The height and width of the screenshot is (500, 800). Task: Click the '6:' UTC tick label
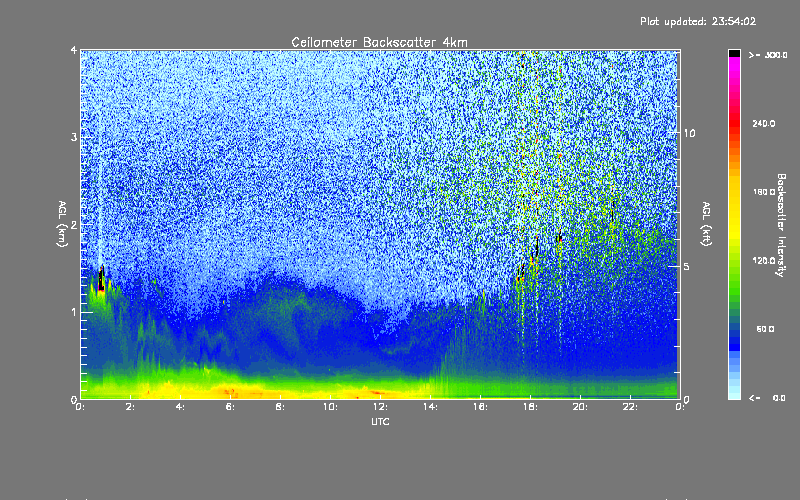pos(231,407)
